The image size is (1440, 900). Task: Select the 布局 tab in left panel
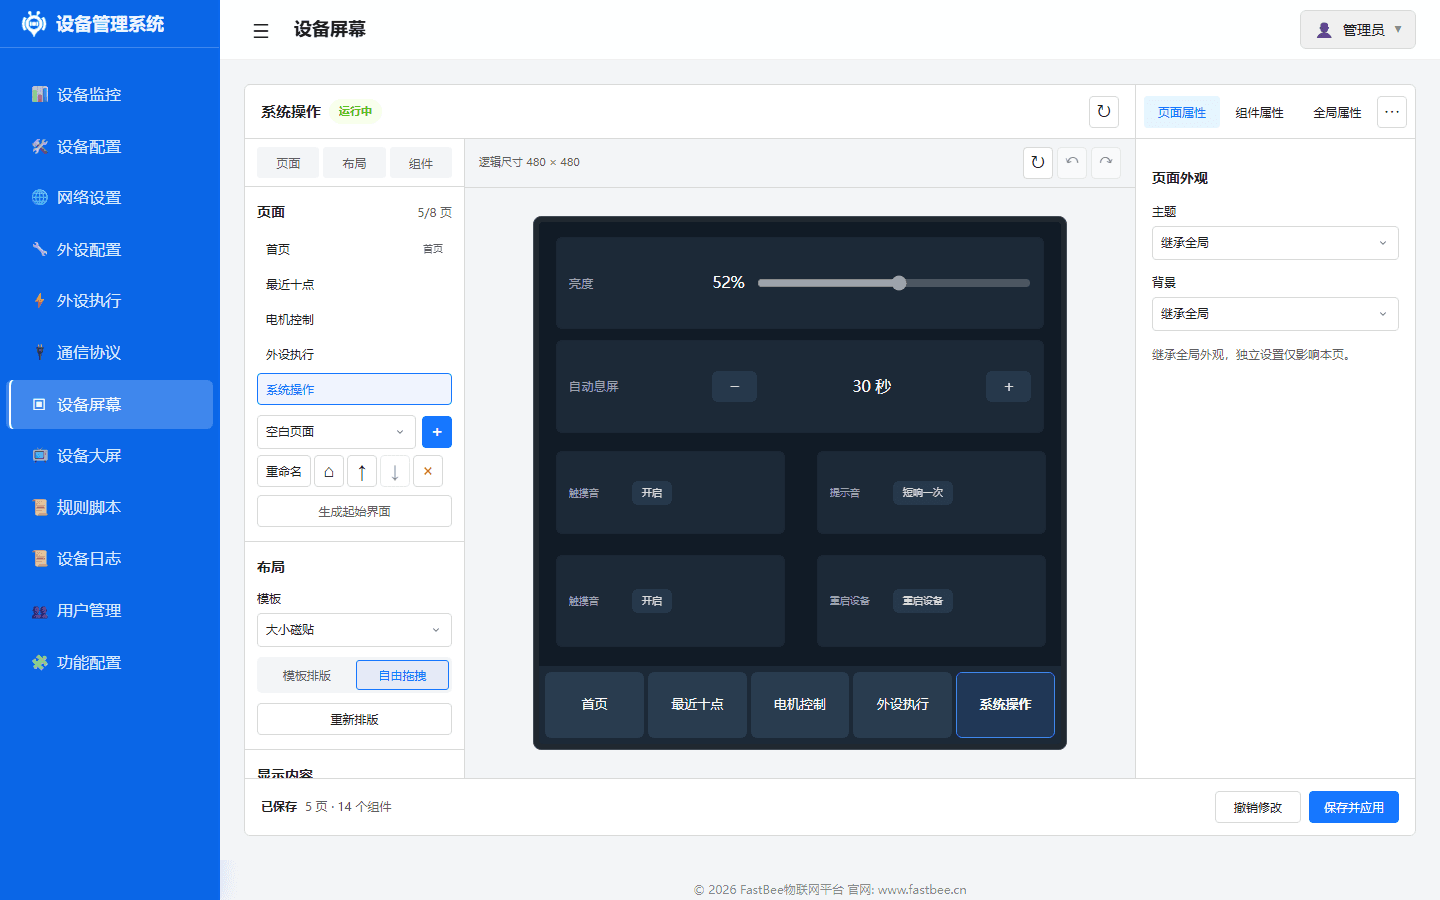click(x=354, y=163)
